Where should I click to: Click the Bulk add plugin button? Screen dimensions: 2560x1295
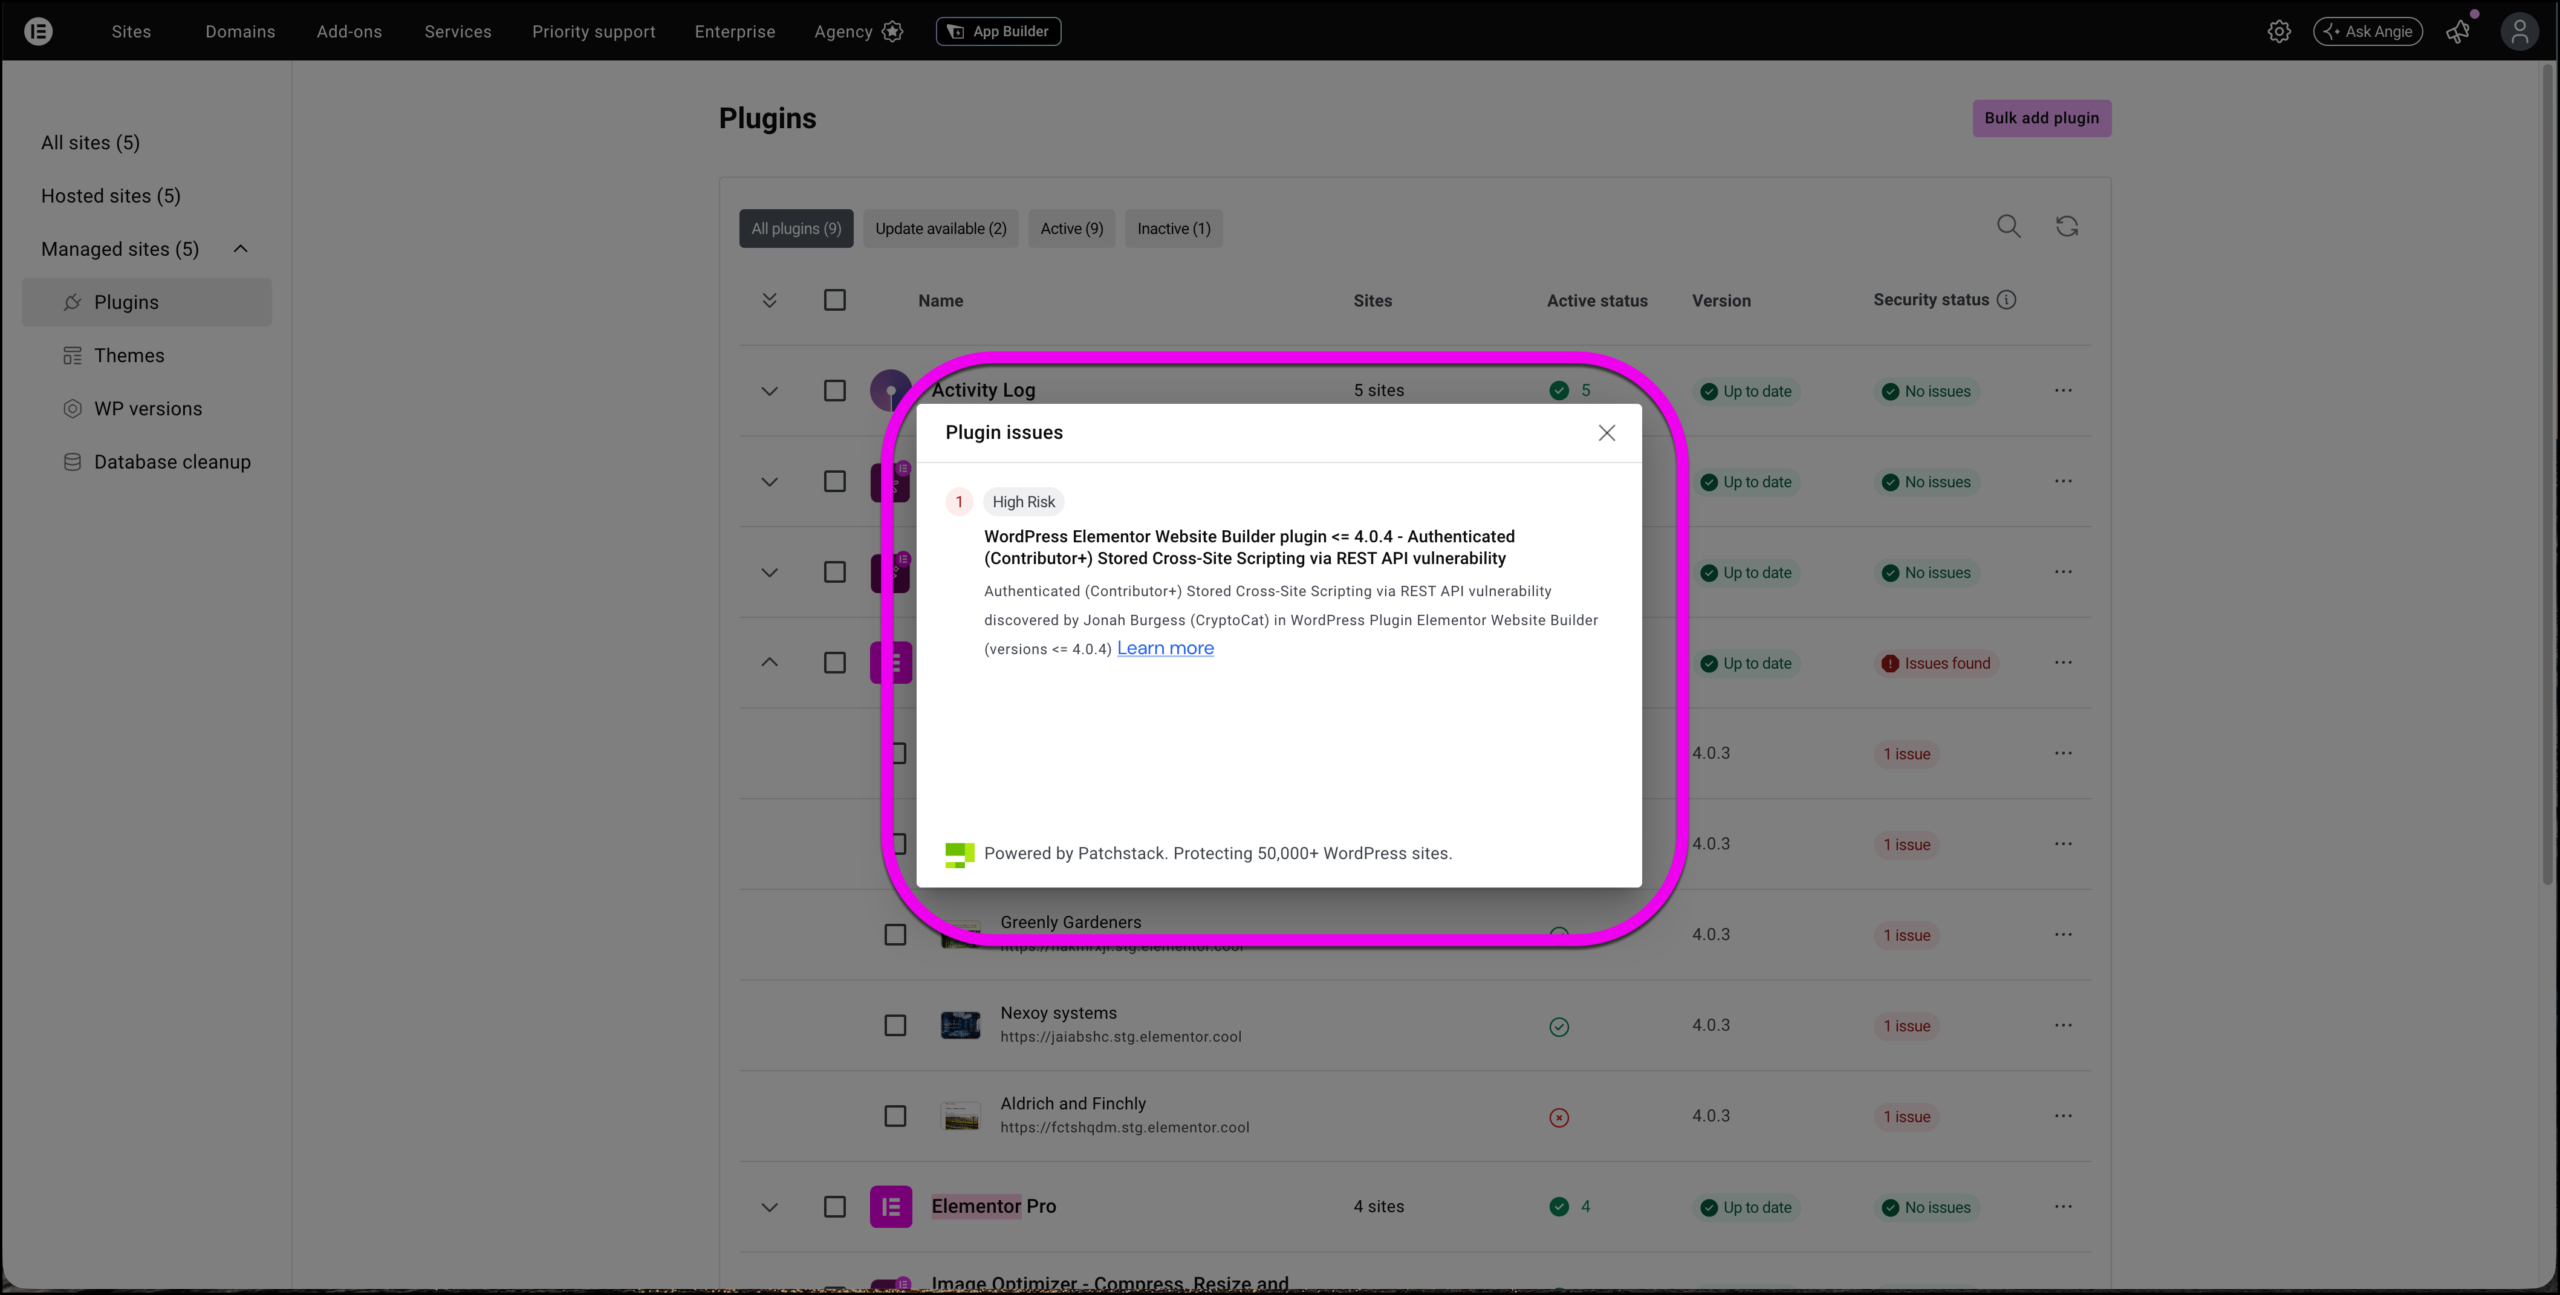(2042, 118)
